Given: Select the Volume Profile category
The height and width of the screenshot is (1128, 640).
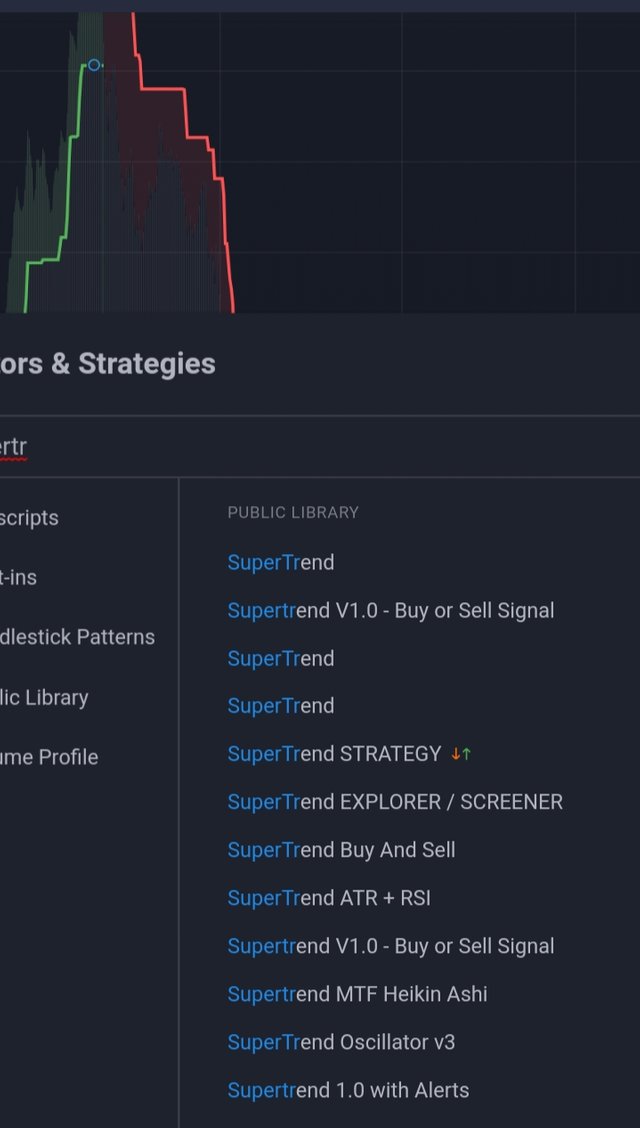Looking at the screenshot, I should point(50,757).
